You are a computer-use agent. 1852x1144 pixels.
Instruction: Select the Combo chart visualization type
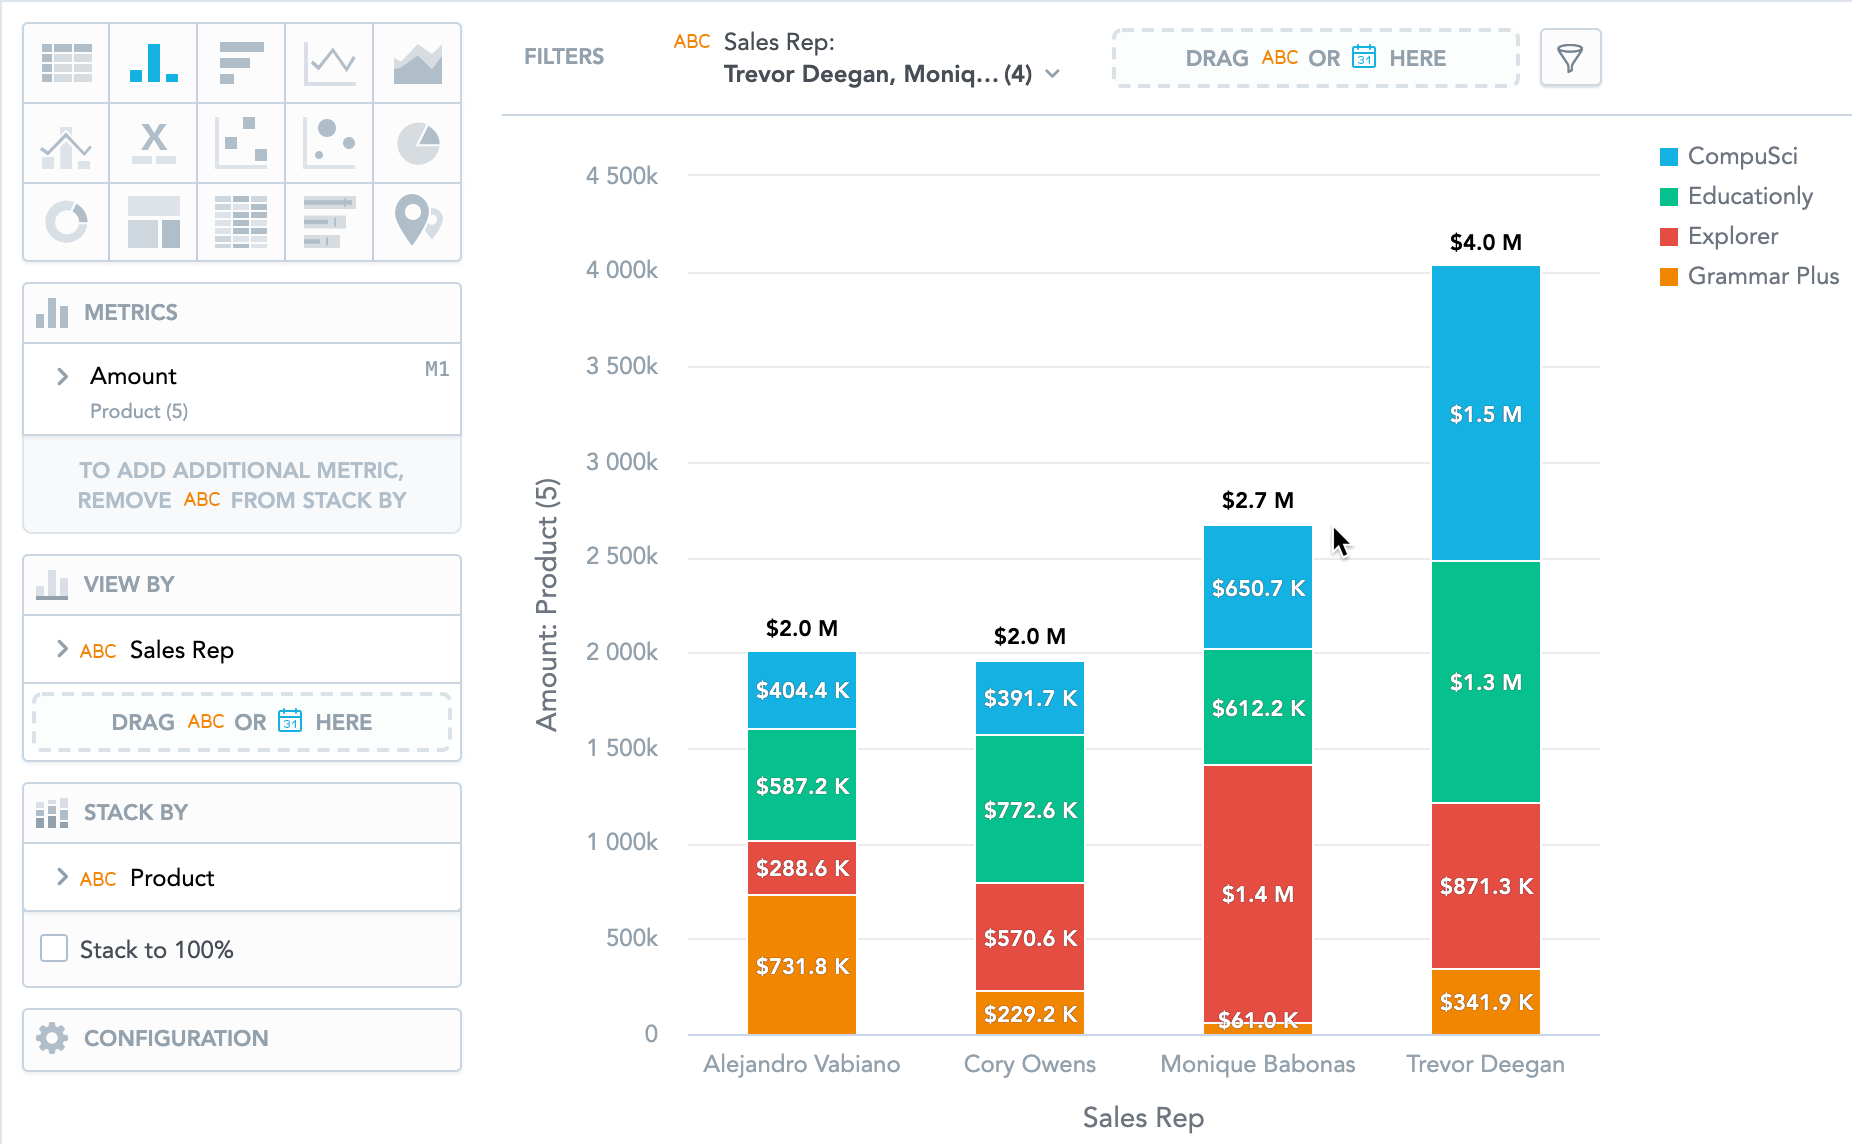(66, 143)
